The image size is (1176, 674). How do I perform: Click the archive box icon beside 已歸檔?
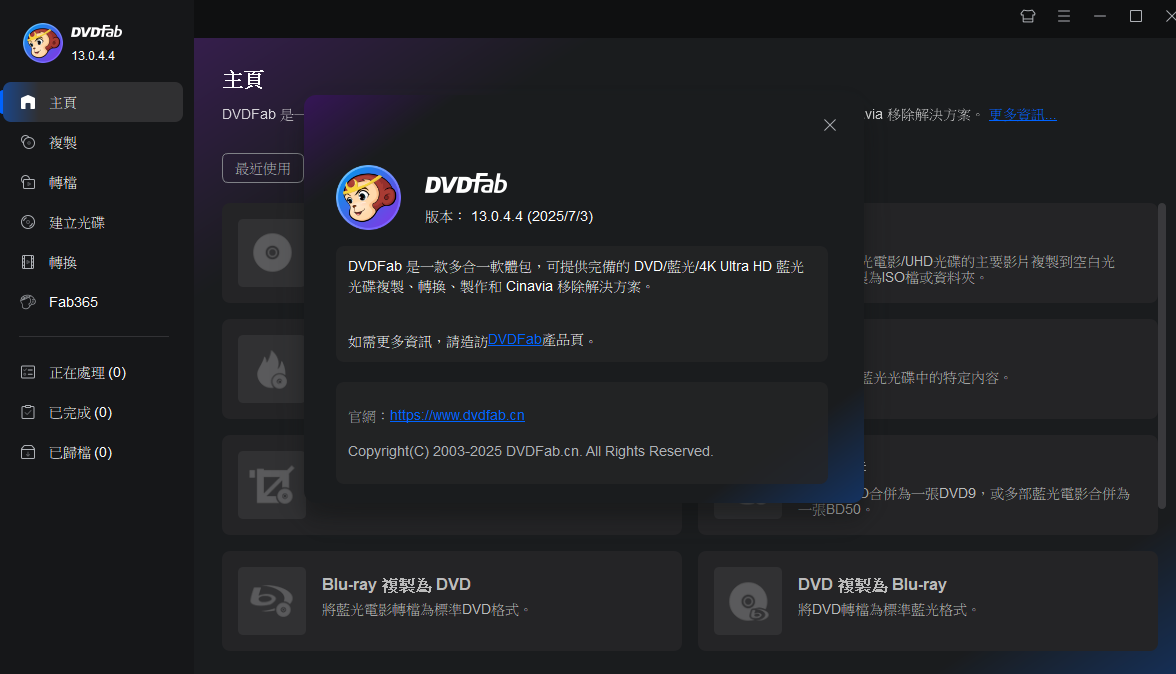tap(28, 452)
